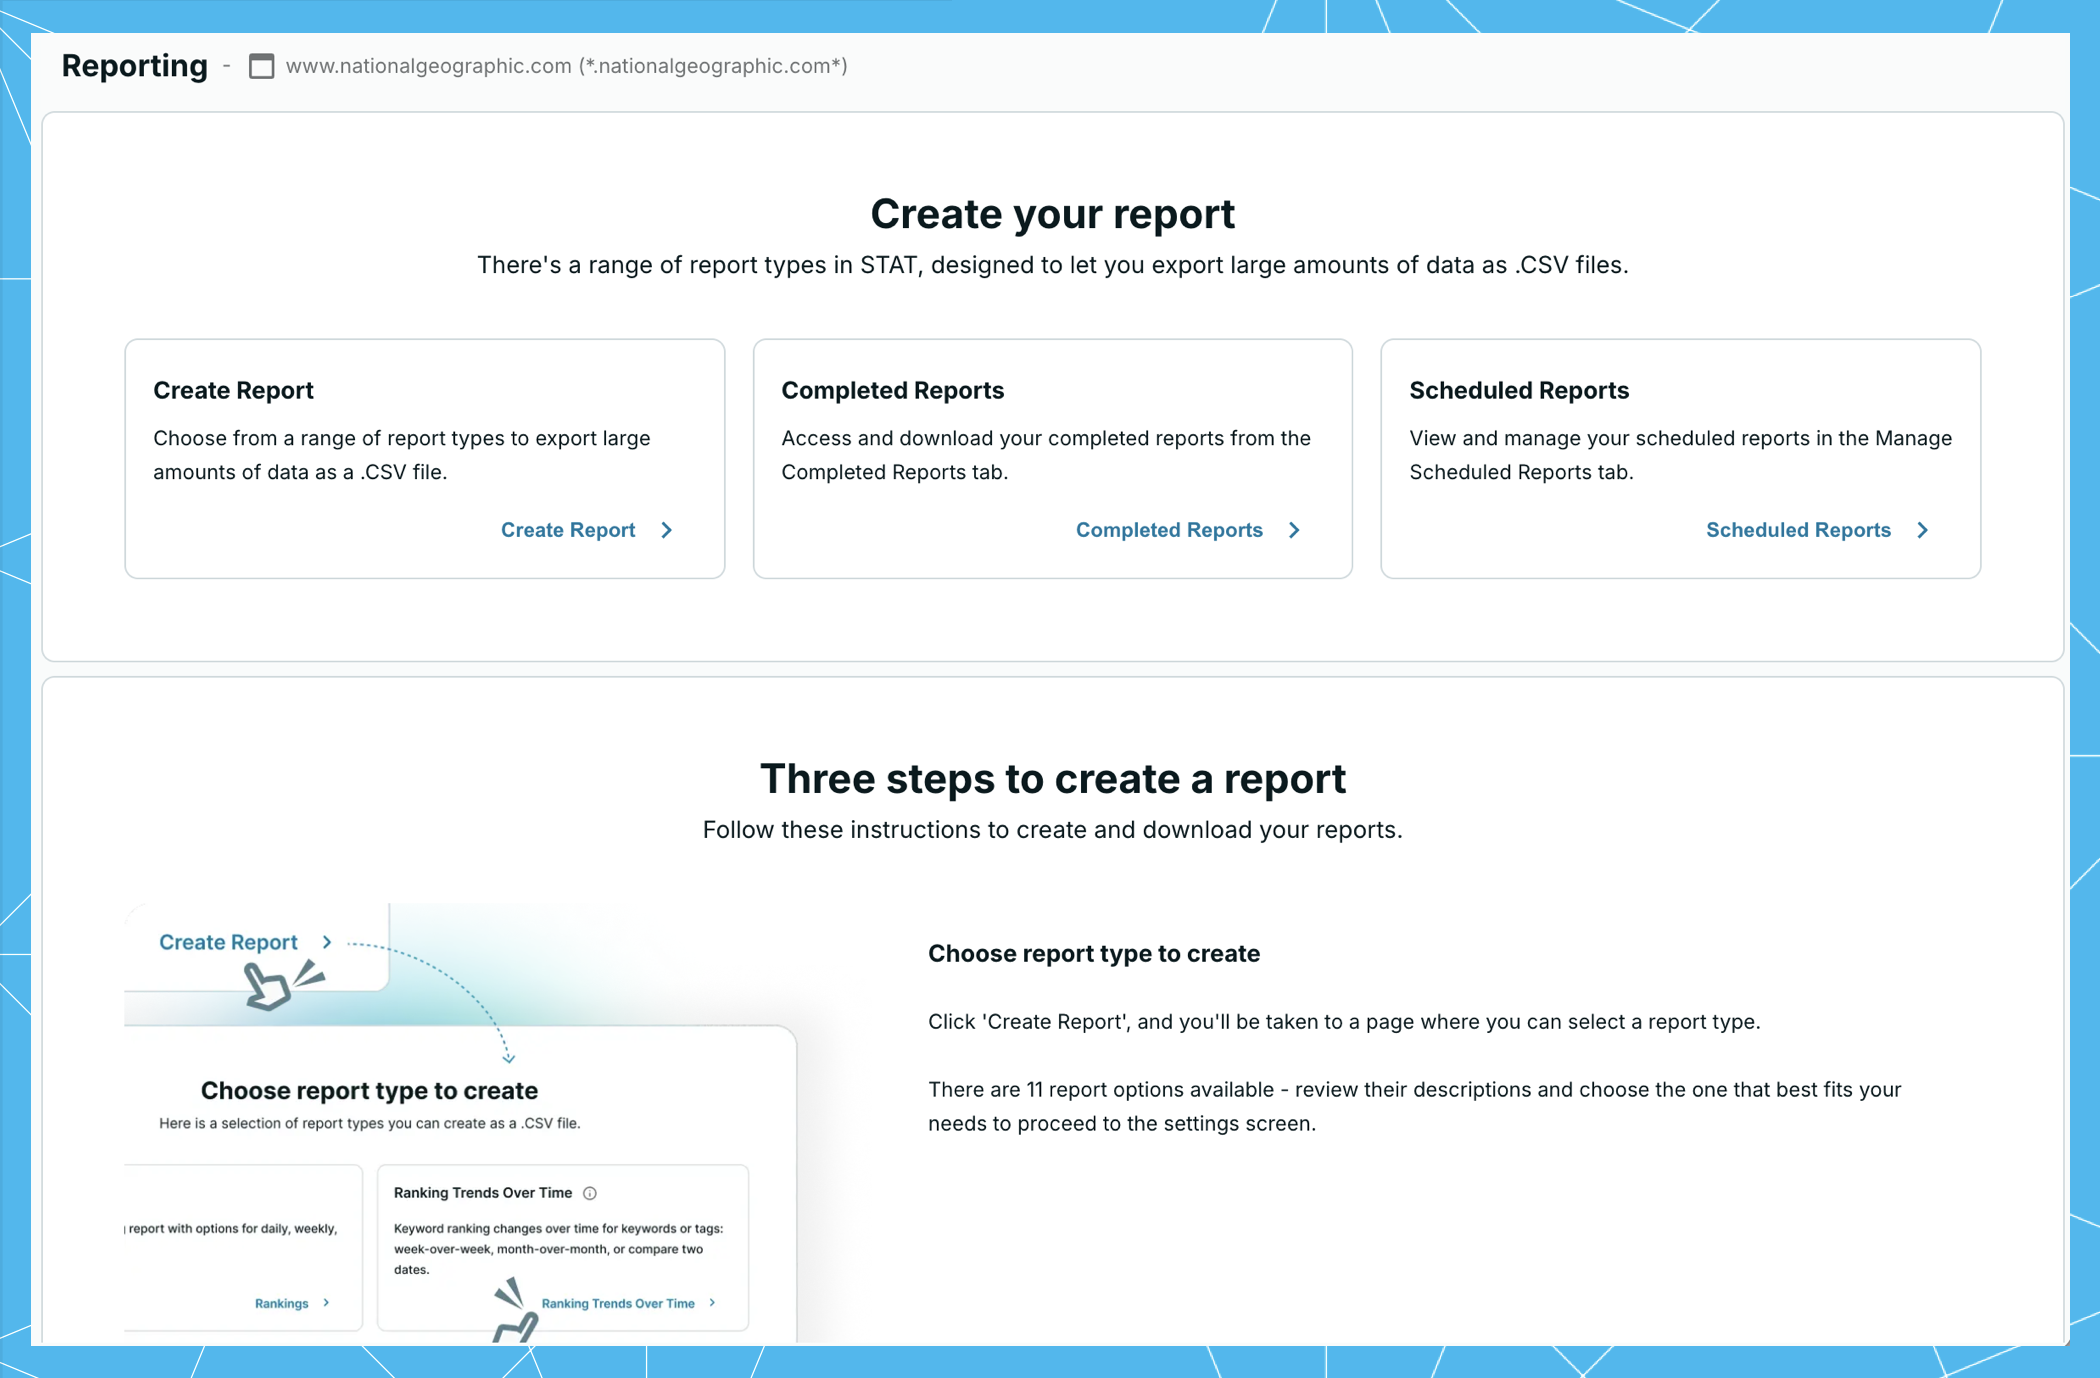Click the Reporting page title
2100x1378 pixels.
pyautogui.click(x=134, y=66)
